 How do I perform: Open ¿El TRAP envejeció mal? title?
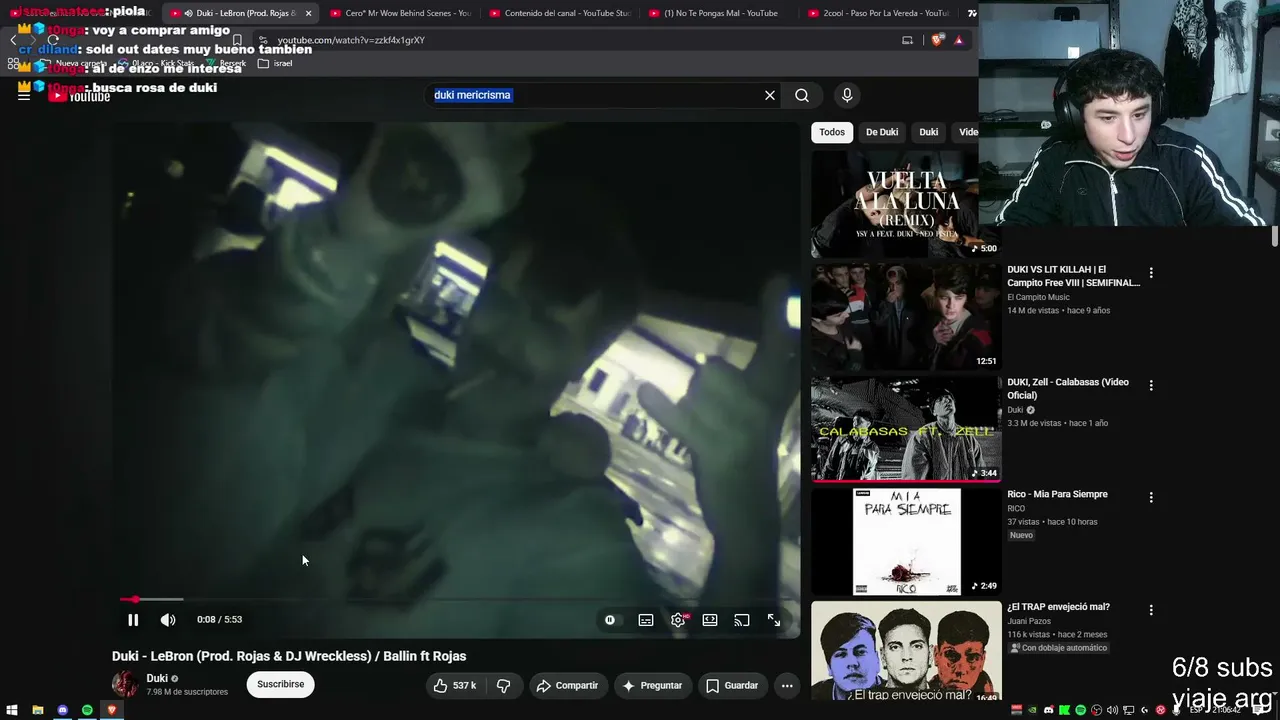coord(1058,607)
